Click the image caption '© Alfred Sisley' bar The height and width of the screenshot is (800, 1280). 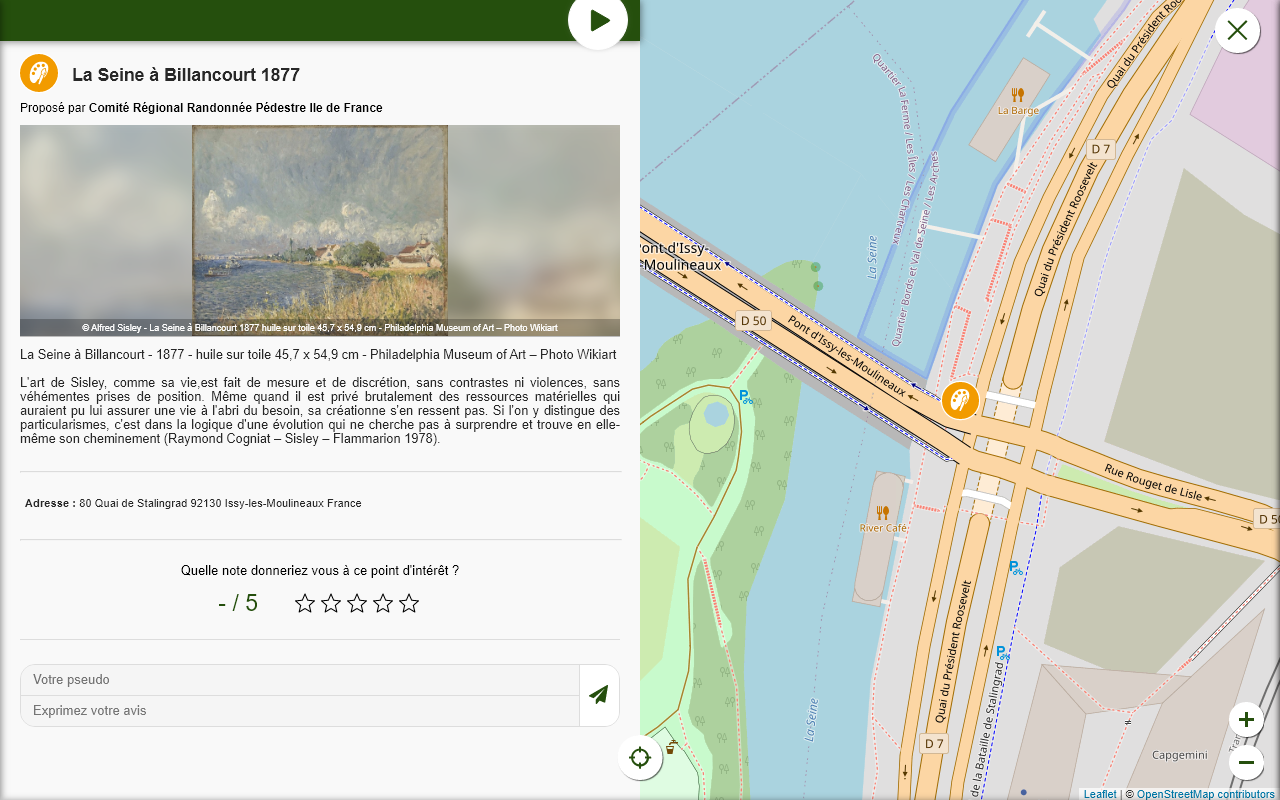coord(320,328)
